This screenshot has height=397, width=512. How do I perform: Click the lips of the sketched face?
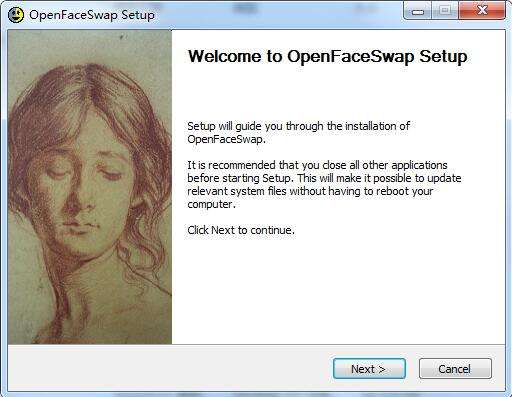pos(80,227)
